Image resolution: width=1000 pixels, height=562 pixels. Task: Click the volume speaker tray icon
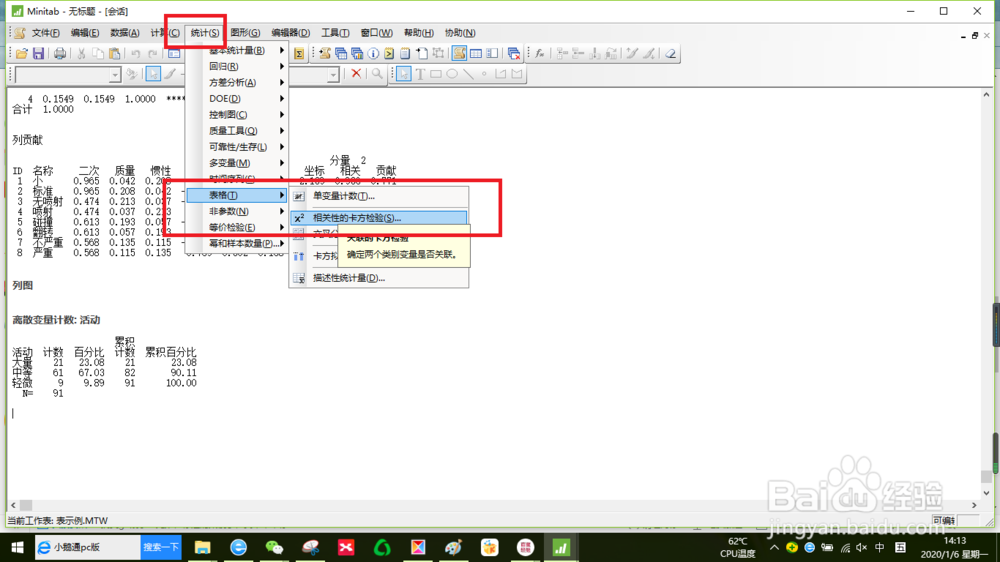tap(862, 547)
